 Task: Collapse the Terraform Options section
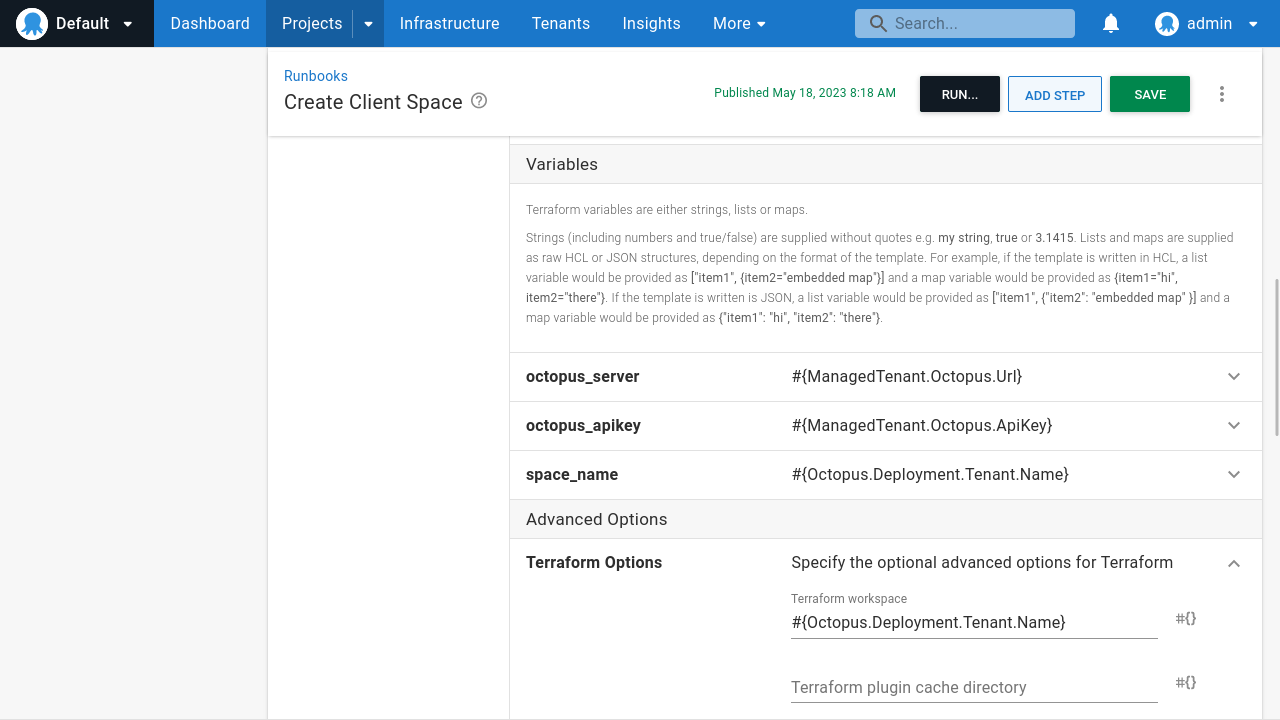[x=1233, y=563]
